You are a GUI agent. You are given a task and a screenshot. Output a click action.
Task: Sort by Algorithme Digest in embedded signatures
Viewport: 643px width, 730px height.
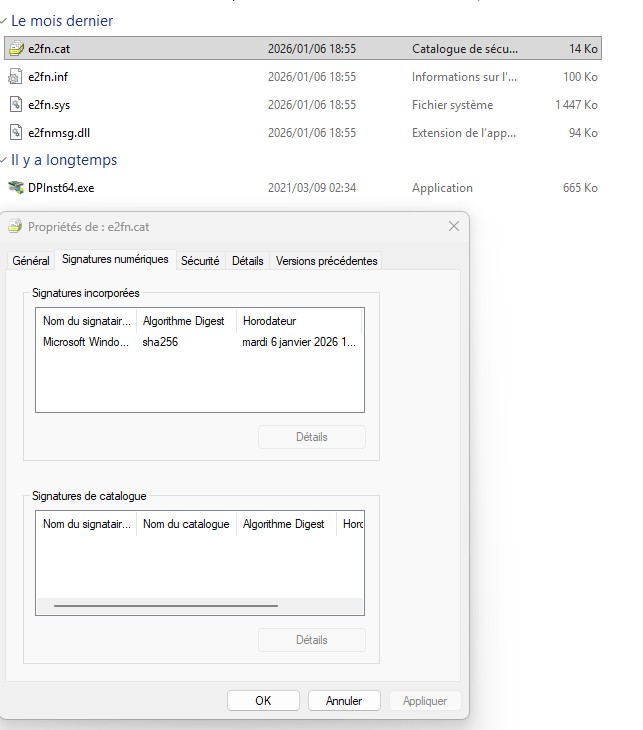[185, 321]
